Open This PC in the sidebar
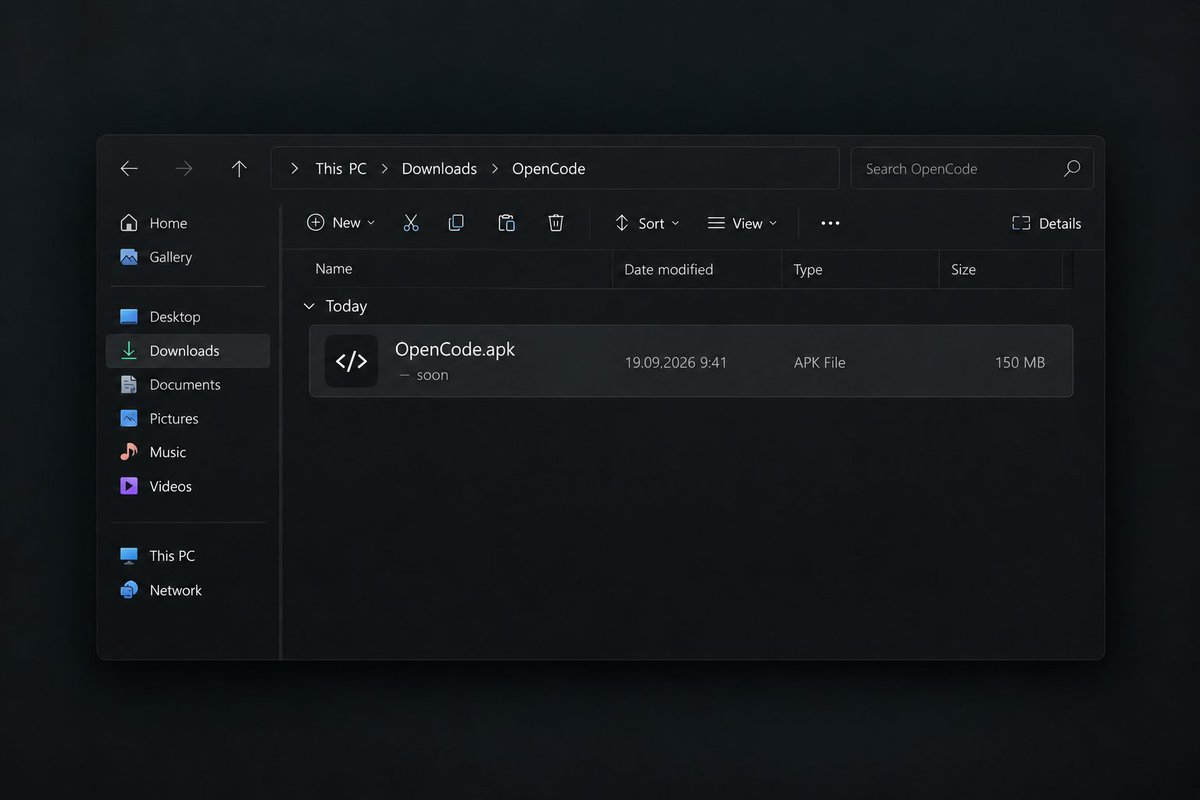Screen dimensions: 1200x800 (188, 556)
